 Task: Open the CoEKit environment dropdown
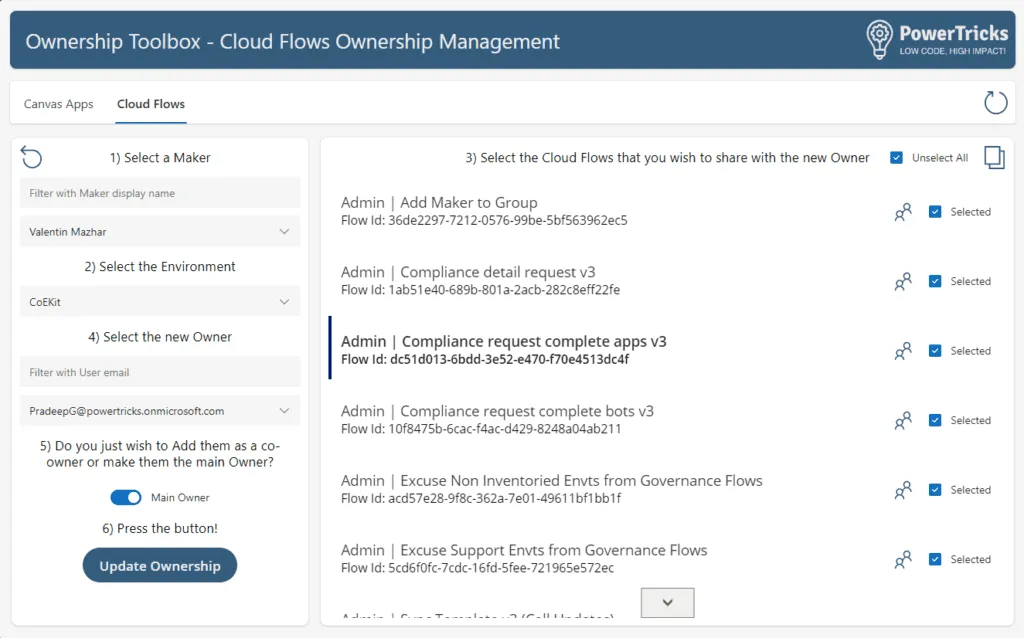(x=160, y=302)
